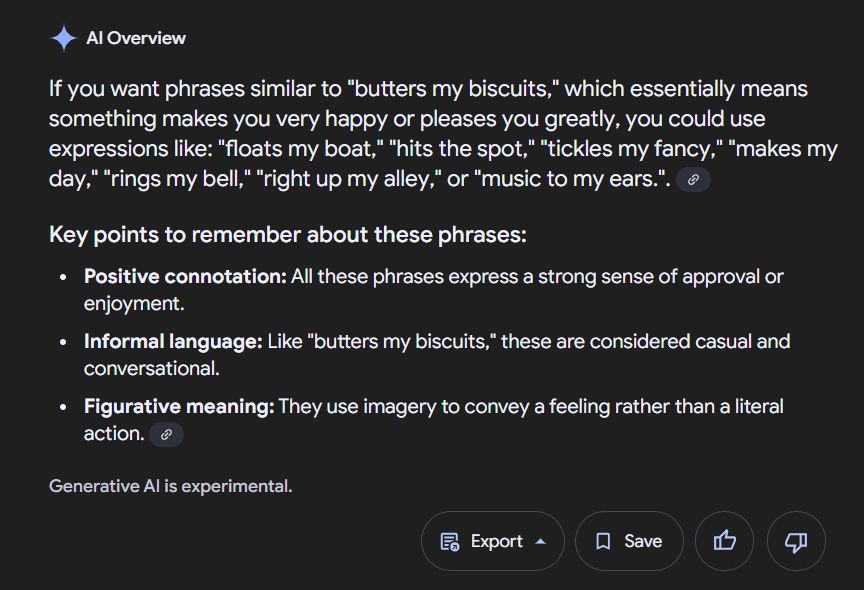Expand the Export dropdown caret
The height and width of the screenshot is (590, 864).
pos(541,542)
